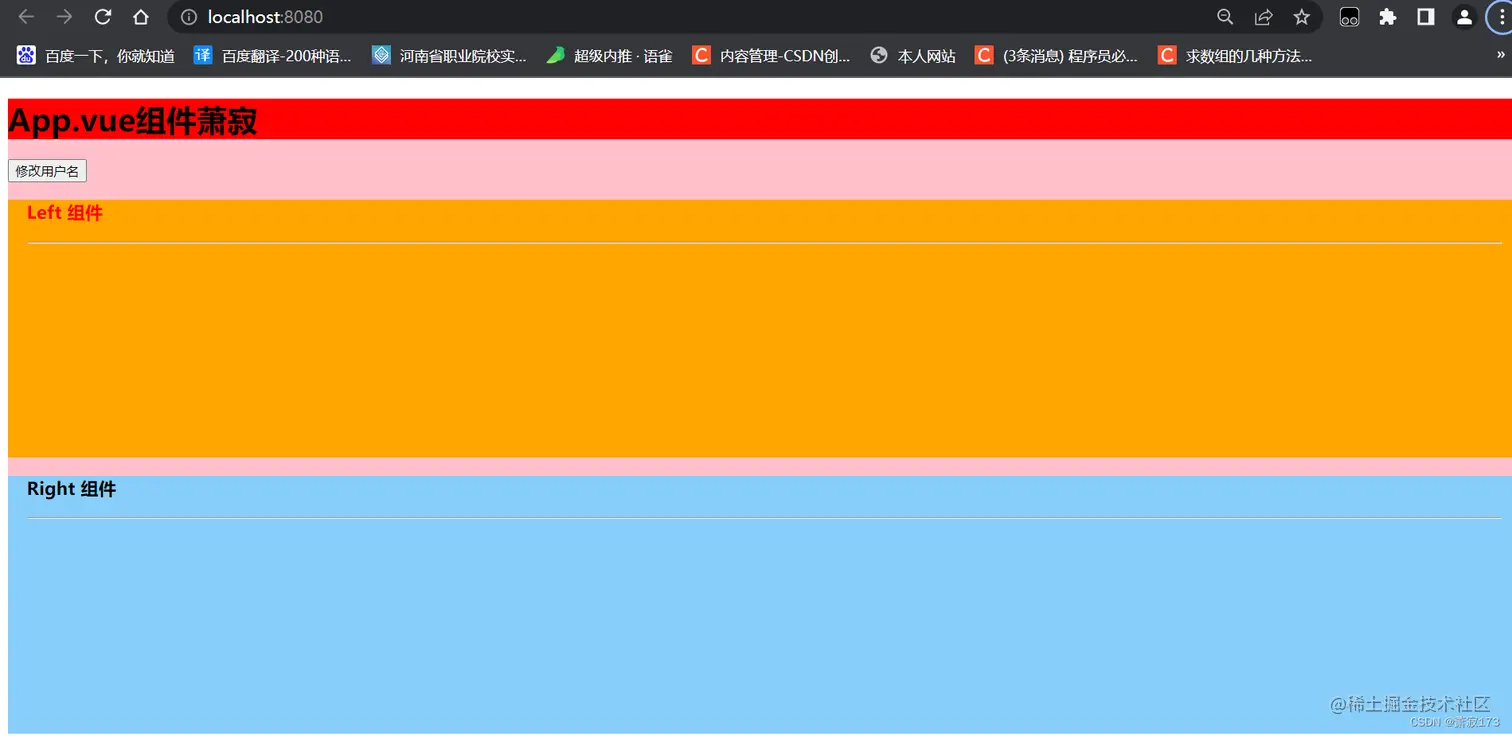Screen dimensions: 1512x736
Task: Open the Tampermonkey-style extension icon
Action: pos(1349,17)
